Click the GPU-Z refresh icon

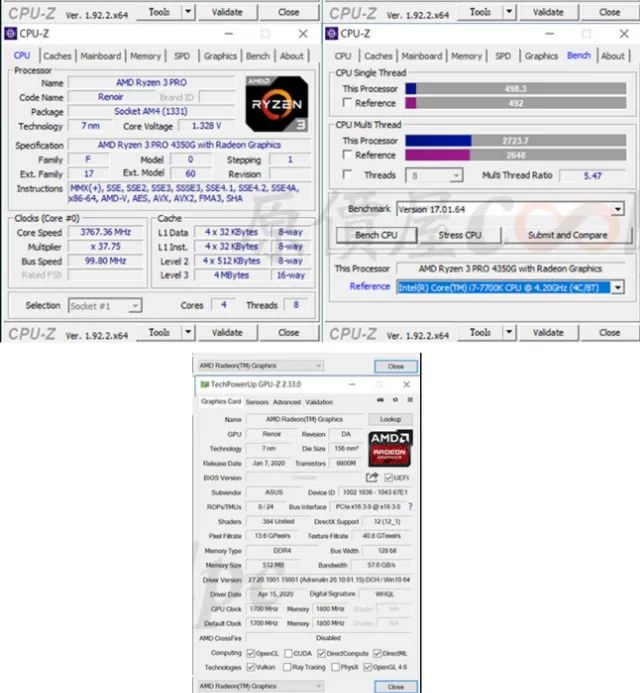point(395,400)
